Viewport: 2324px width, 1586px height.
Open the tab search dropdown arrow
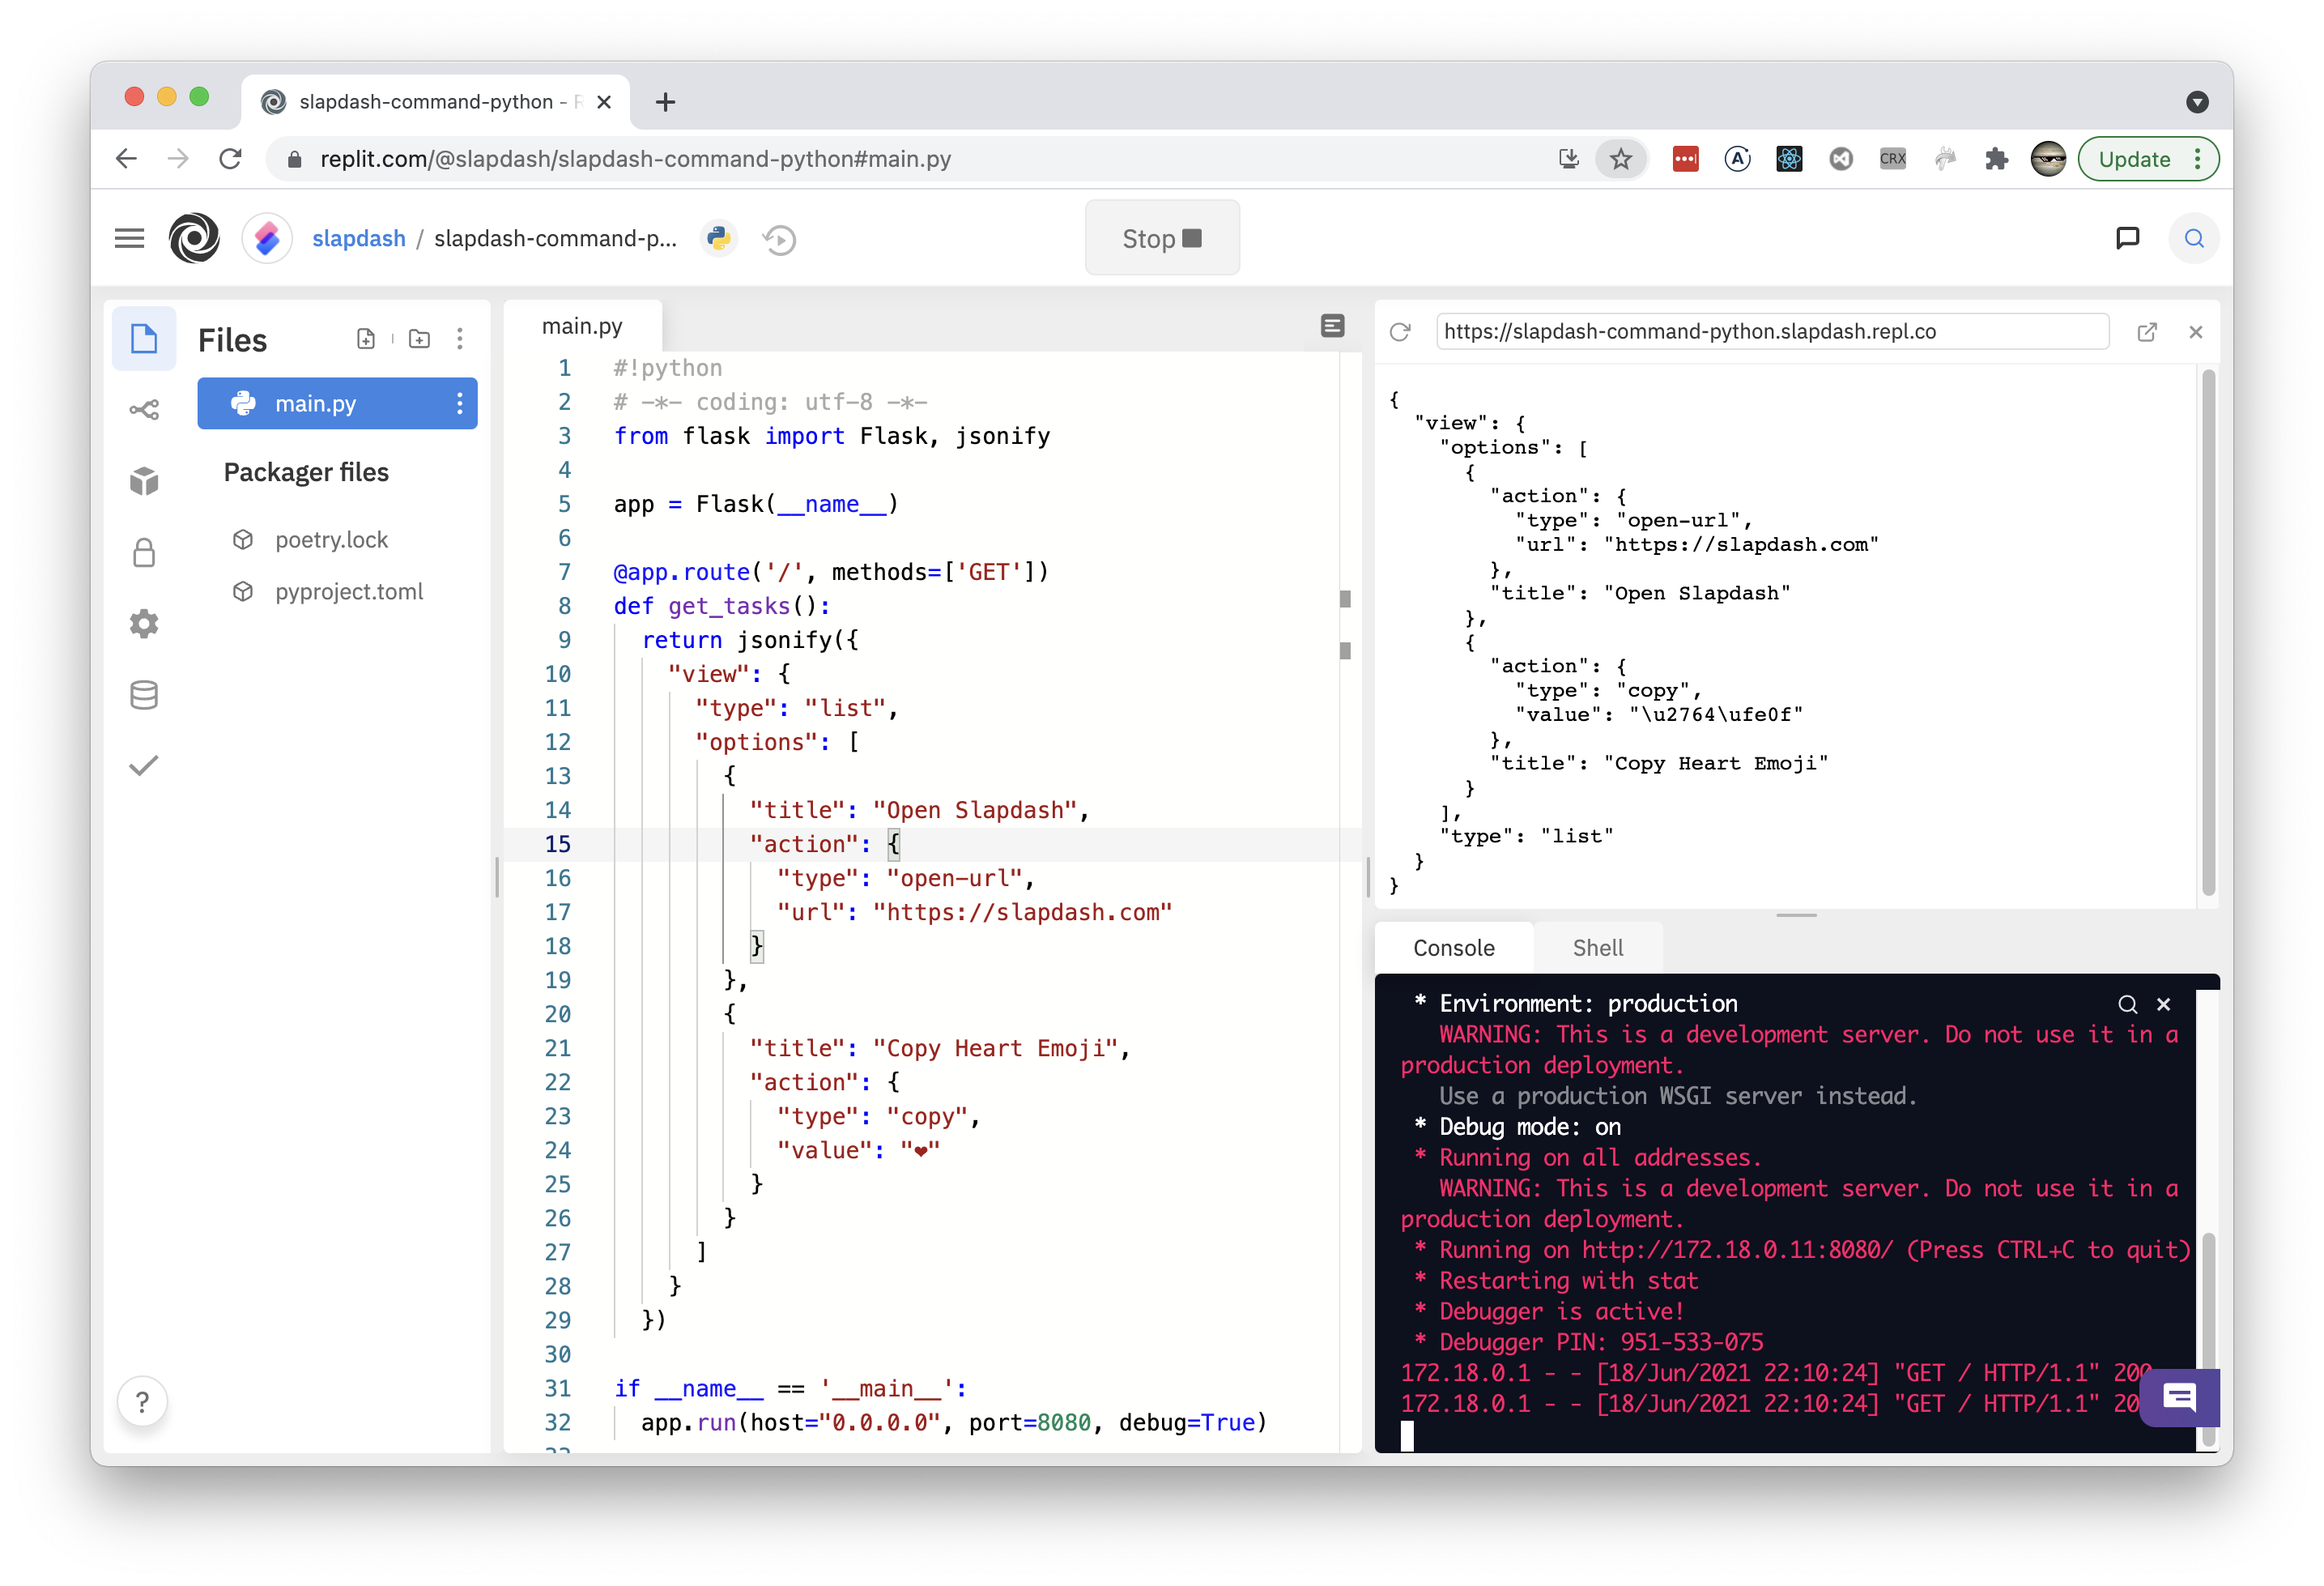[x=2196, y=102]
